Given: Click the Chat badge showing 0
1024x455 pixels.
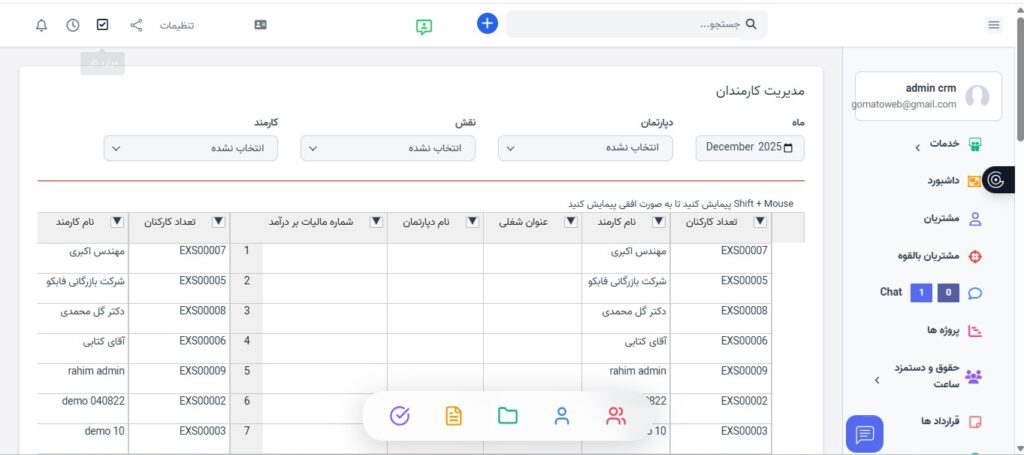Looking at the screenshot, I should (948, 293).
